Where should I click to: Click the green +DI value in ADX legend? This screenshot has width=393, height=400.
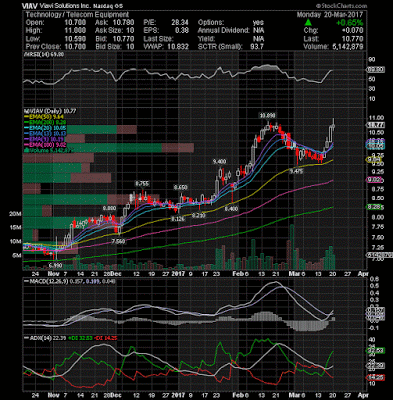point(80,338)
